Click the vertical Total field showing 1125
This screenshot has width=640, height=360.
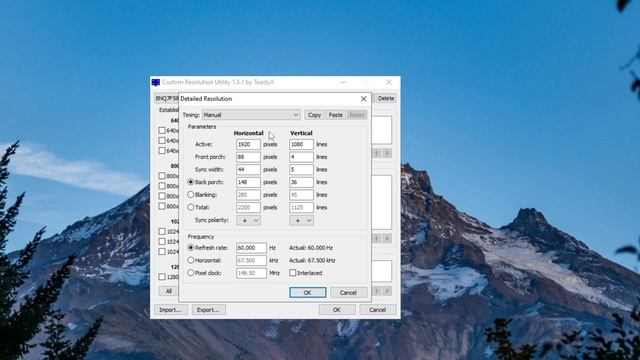tap(301, 208)
